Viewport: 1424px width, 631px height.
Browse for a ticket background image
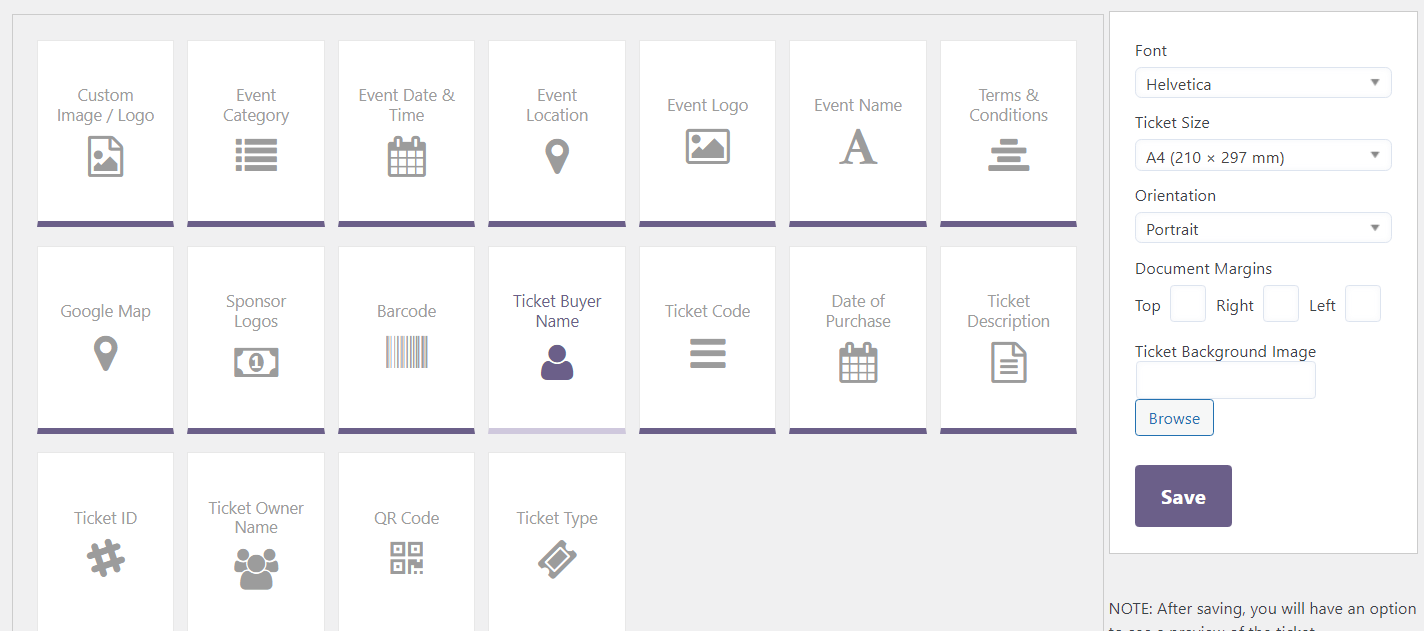(1174, 418)
